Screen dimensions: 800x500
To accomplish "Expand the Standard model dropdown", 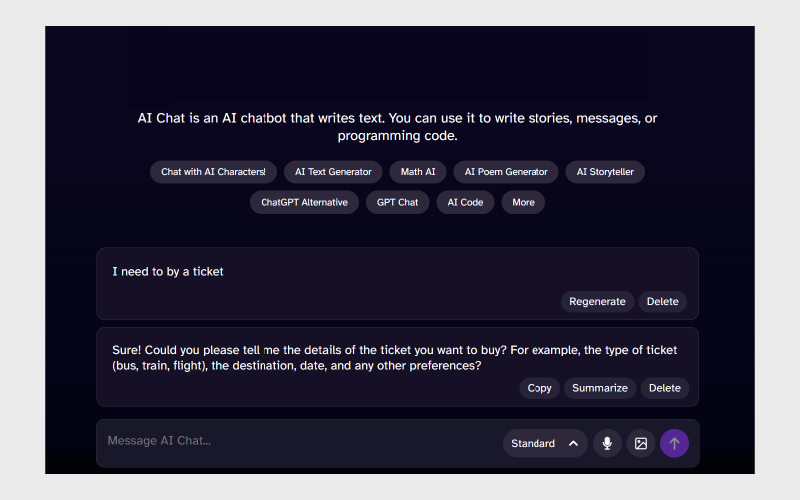I will [545, 443].
